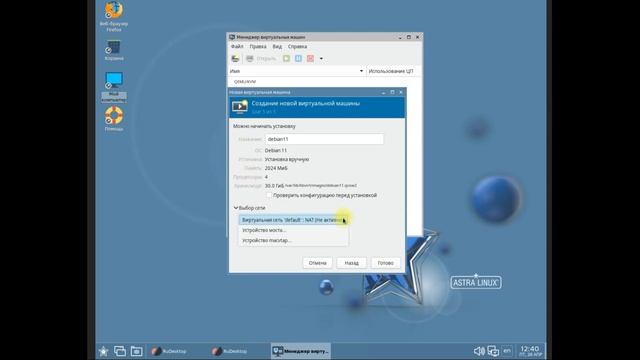Click the Готово button
This screenshot has height=360, width=640.
point(385,263)
